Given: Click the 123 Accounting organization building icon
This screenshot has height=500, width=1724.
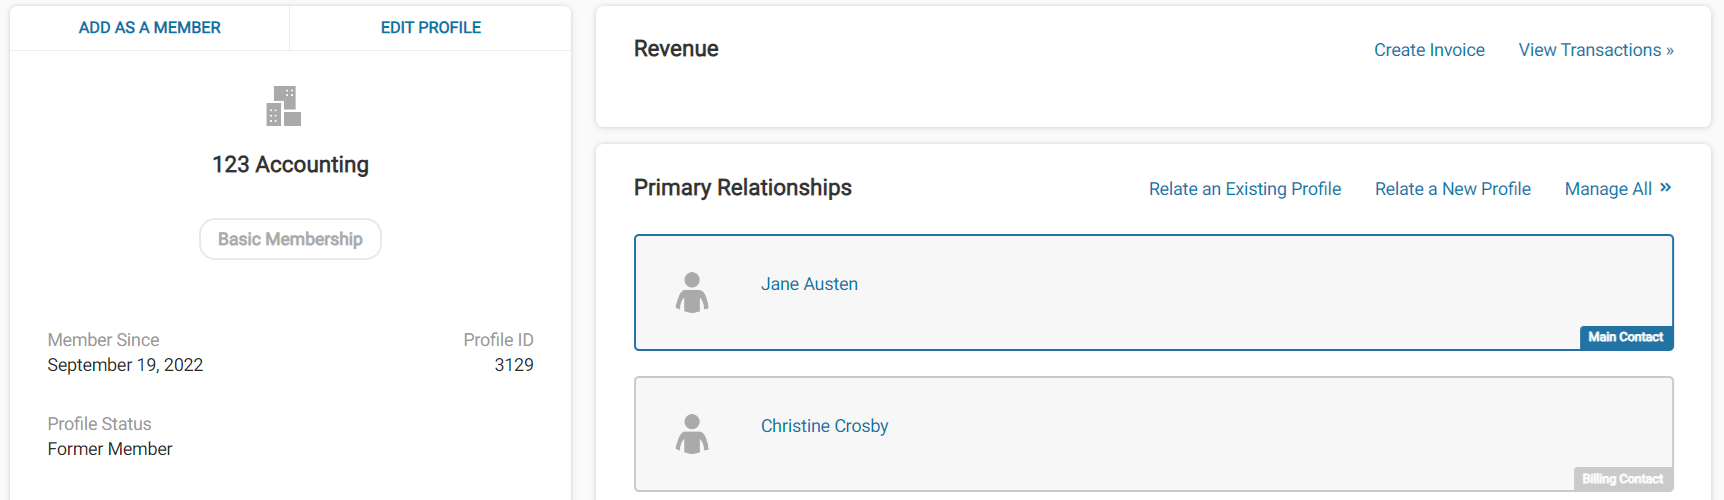Looking at the screenshot, I should [284, 106].
